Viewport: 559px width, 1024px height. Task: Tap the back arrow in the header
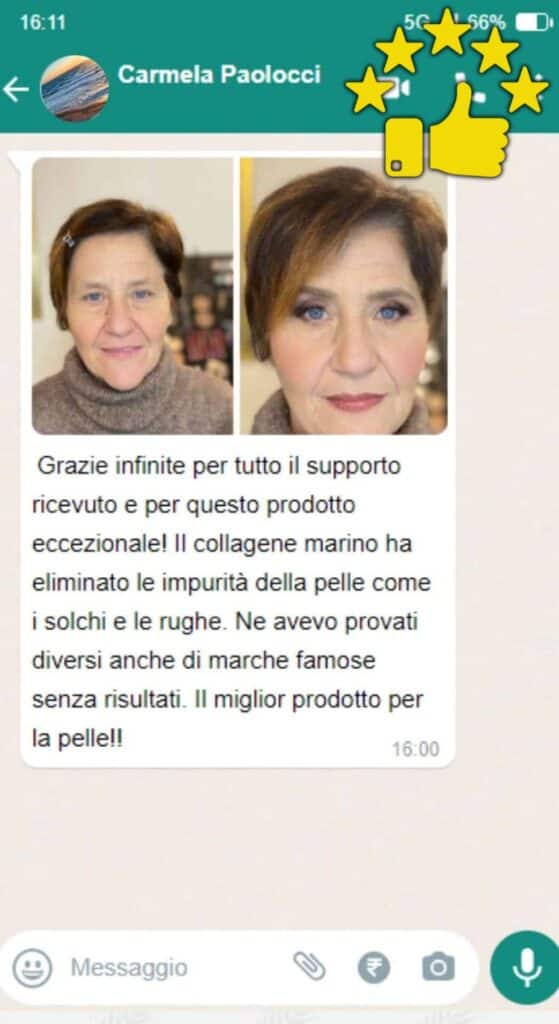click(16, 89)
